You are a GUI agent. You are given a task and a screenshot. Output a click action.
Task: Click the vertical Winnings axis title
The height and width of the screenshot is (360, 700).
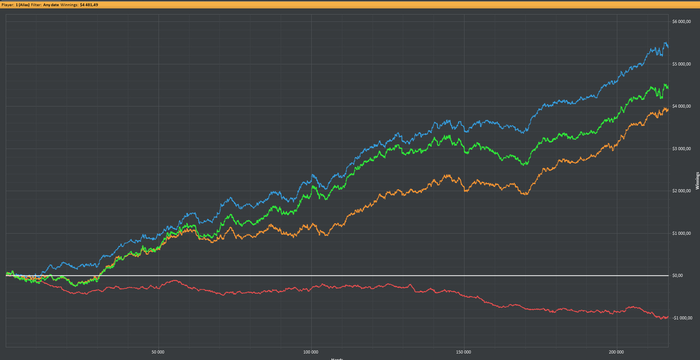point(696,181)
